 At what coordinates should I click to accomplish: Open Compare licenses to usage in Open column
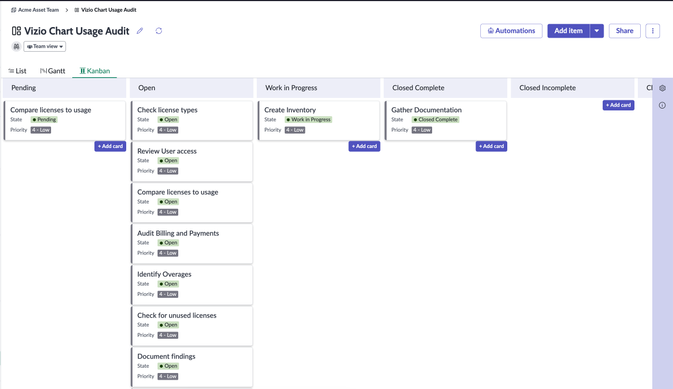point(192,203)
